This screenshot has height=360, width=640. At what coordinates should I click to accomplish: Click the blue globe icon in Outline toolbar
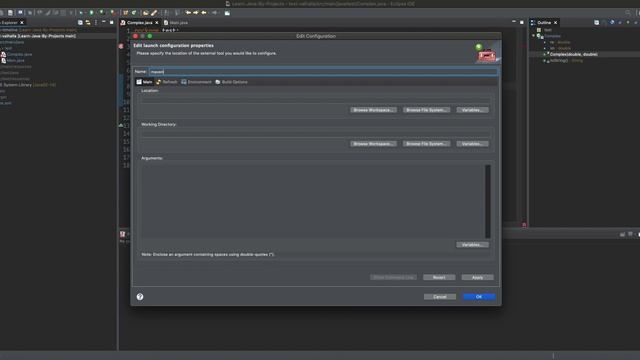(612, 22)
